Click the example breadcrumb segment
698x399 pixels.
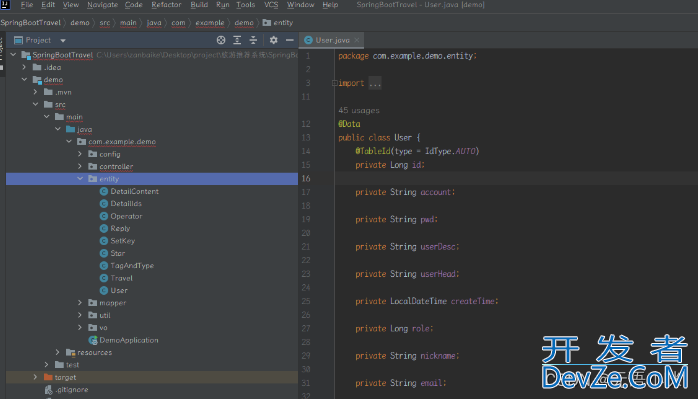click(x=210, y=23)
